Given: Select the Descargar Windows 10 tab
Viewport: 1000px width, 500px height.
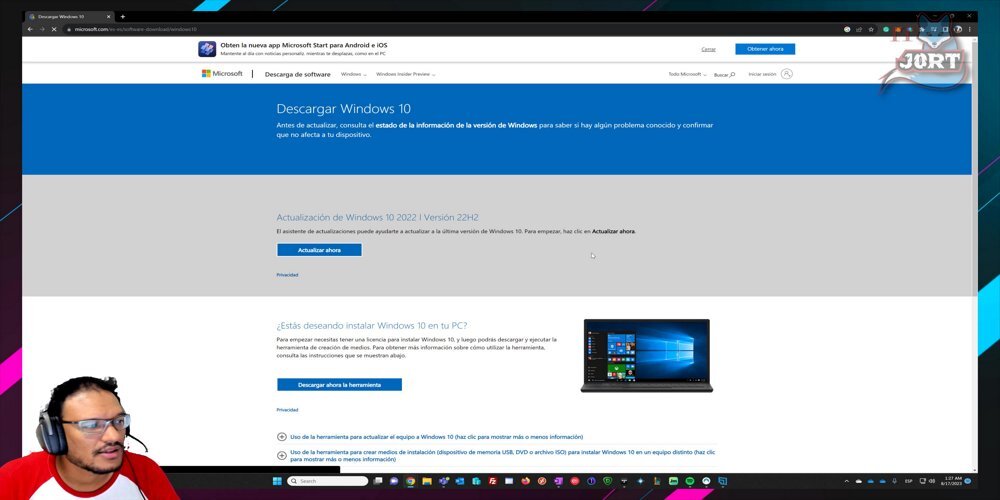Looking at the screenshot, I should [70, 17].
